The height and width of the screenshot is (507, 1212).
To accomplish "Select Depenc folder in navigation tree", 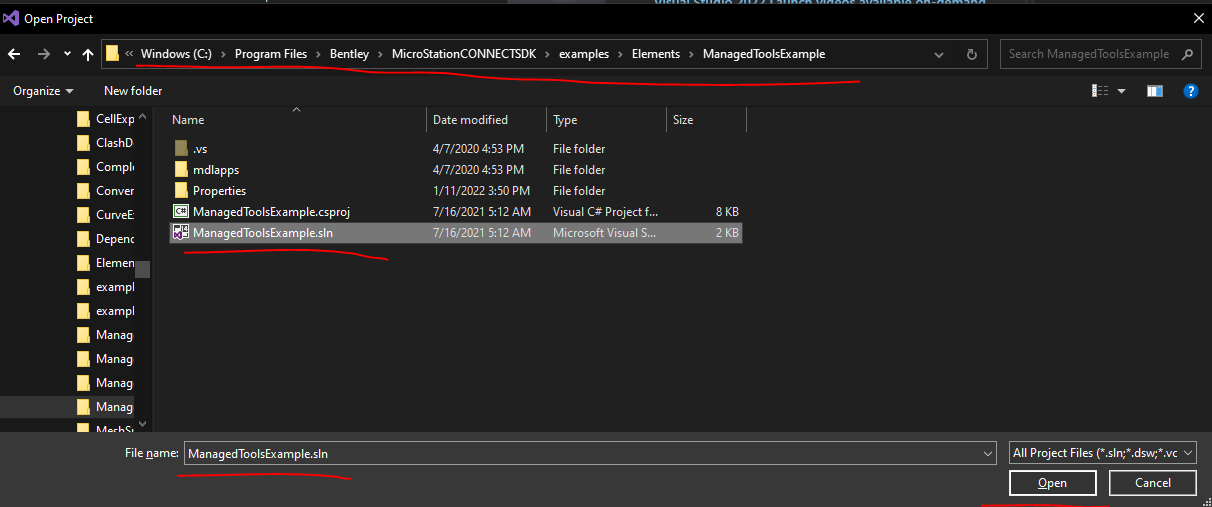I will point(105,238).
